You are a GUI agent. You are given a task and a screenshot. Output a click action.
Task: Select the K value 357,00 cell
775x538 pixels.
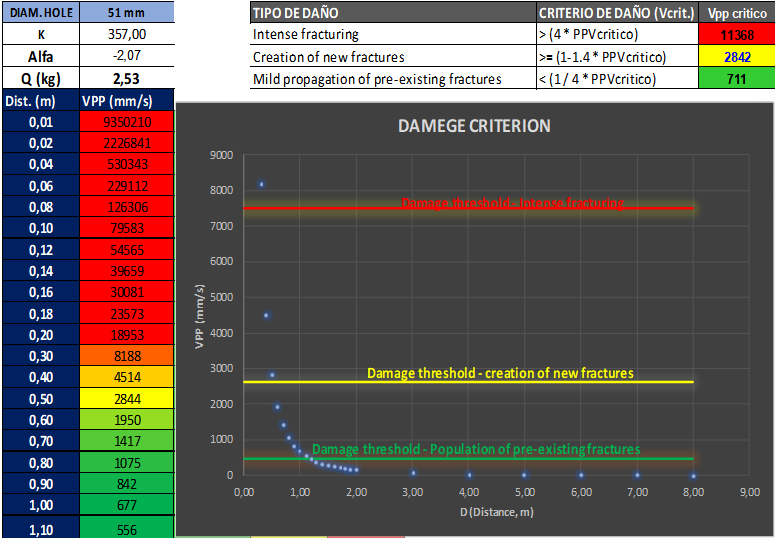point(127,34)
